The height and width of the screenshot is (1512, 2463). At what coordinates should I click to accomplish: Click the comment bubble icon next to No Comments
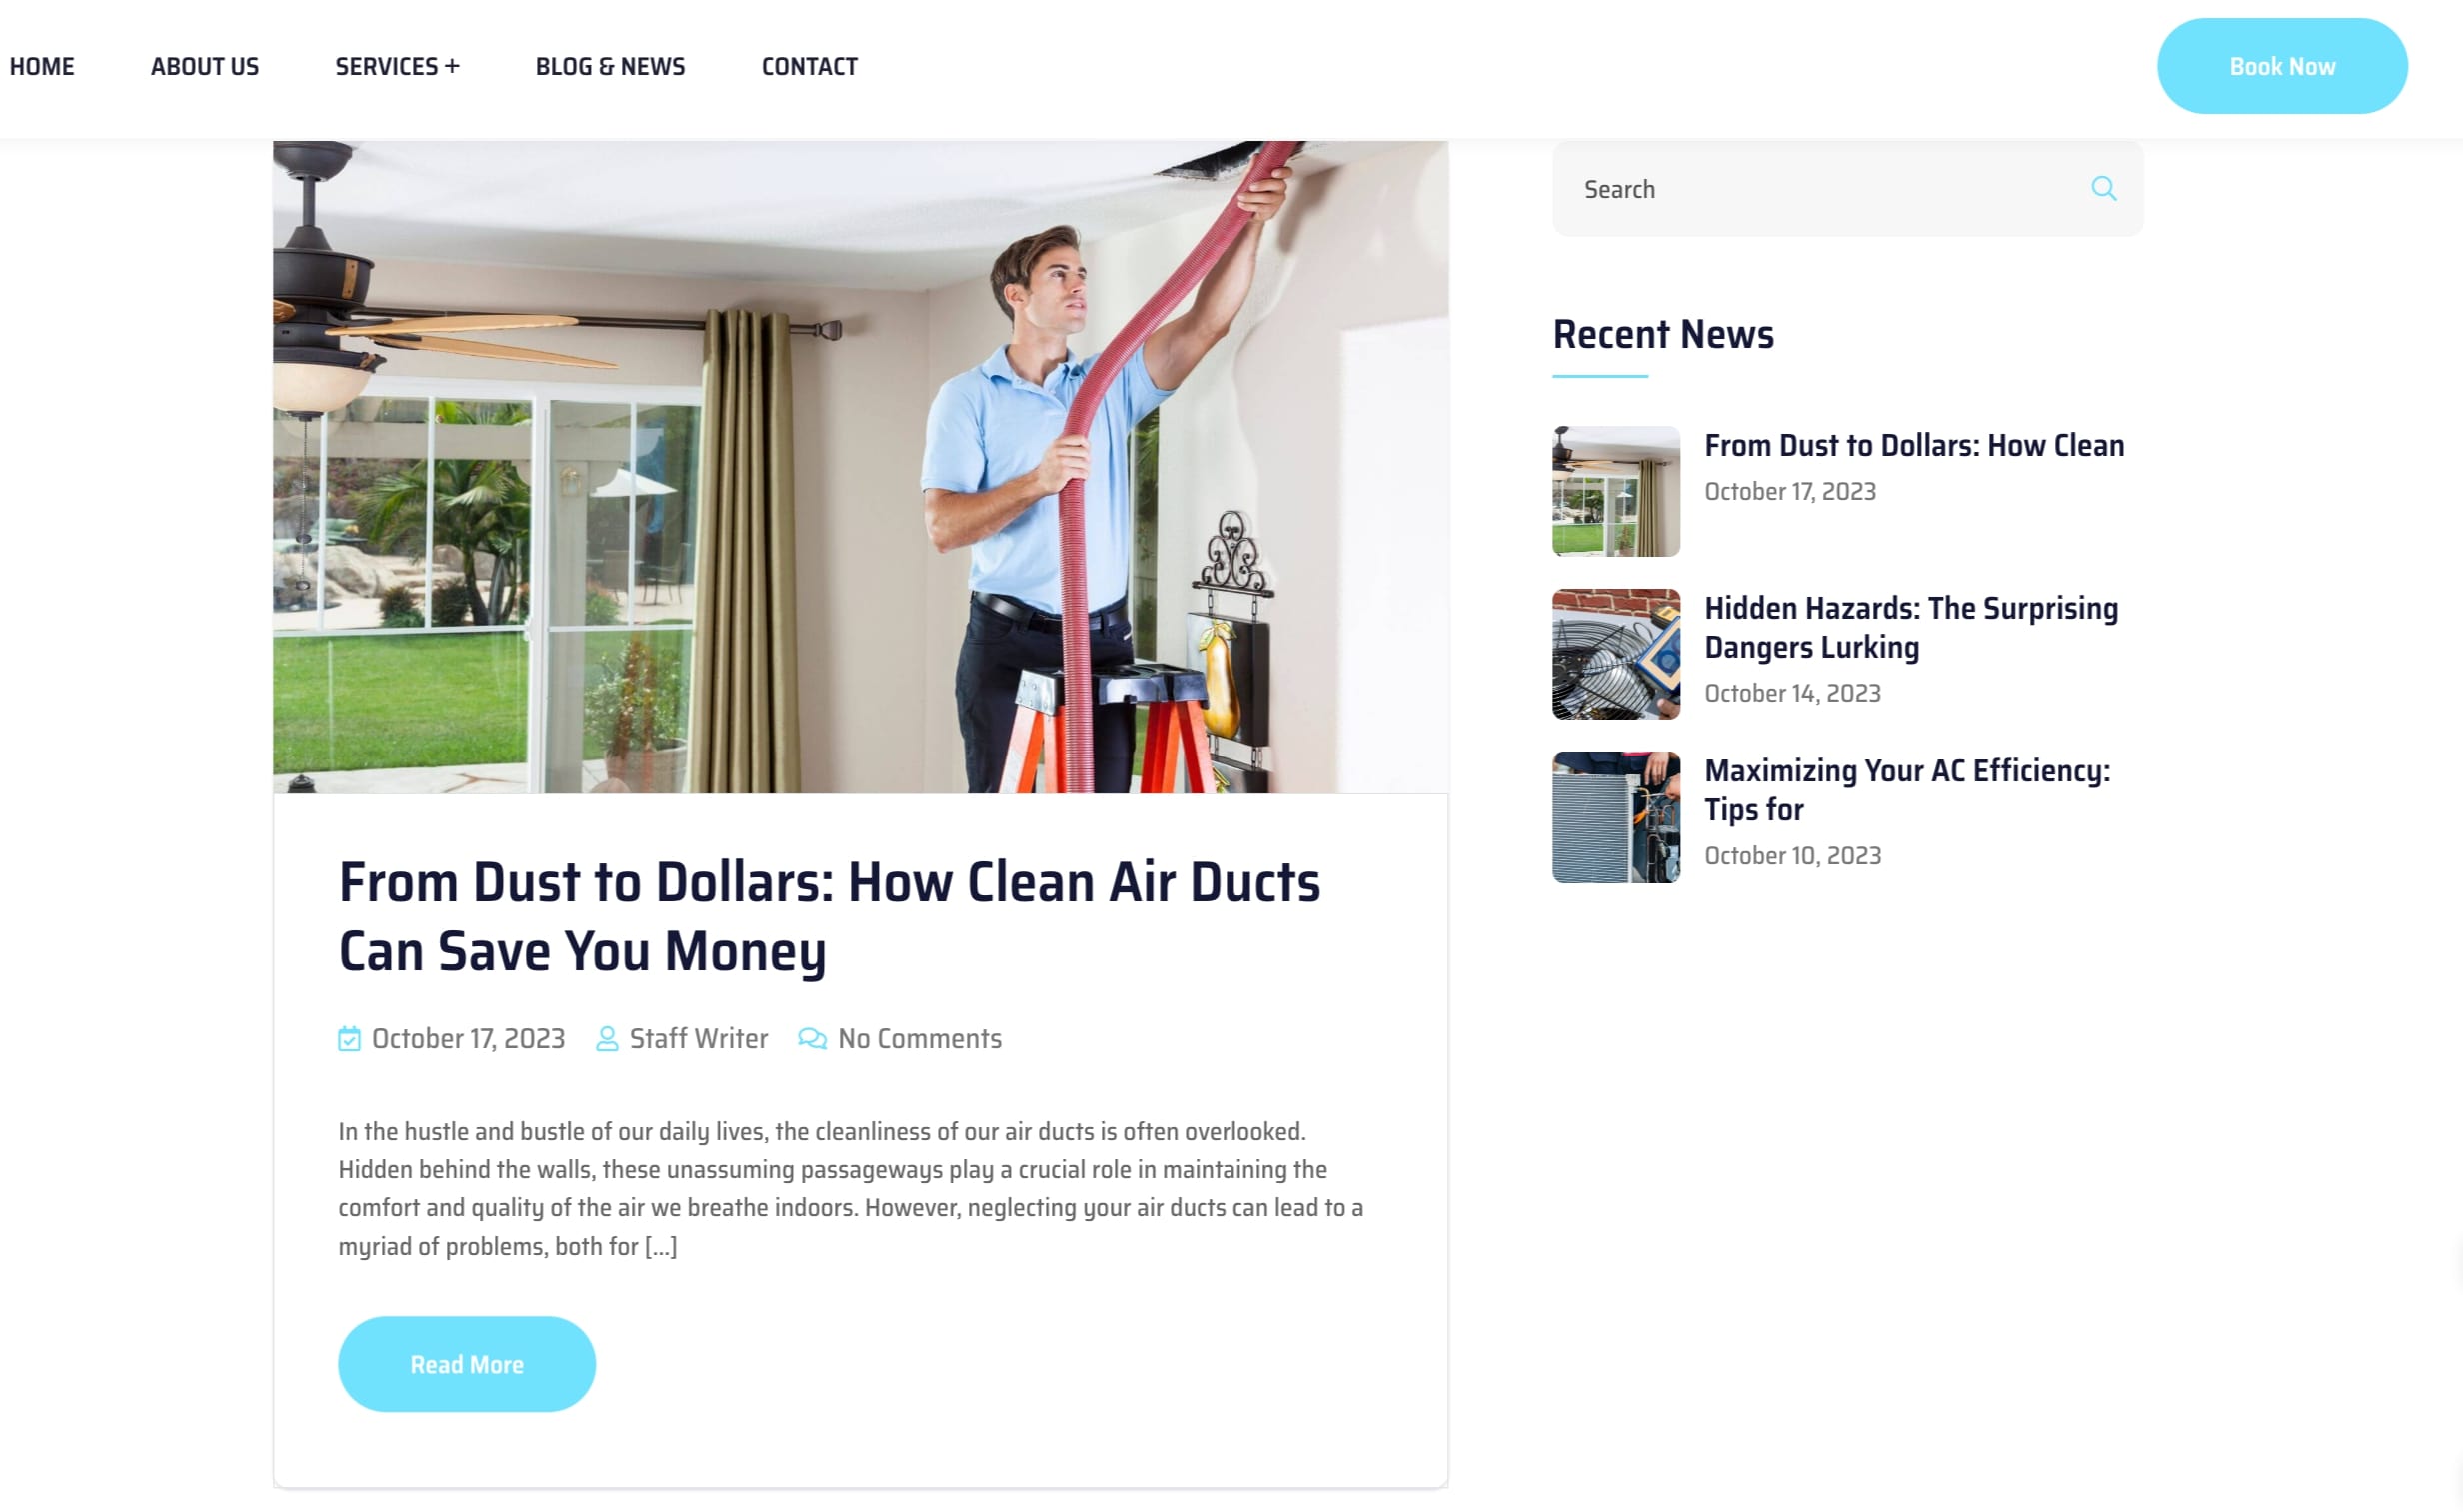pyautogui.click(x=811, y=1039)
